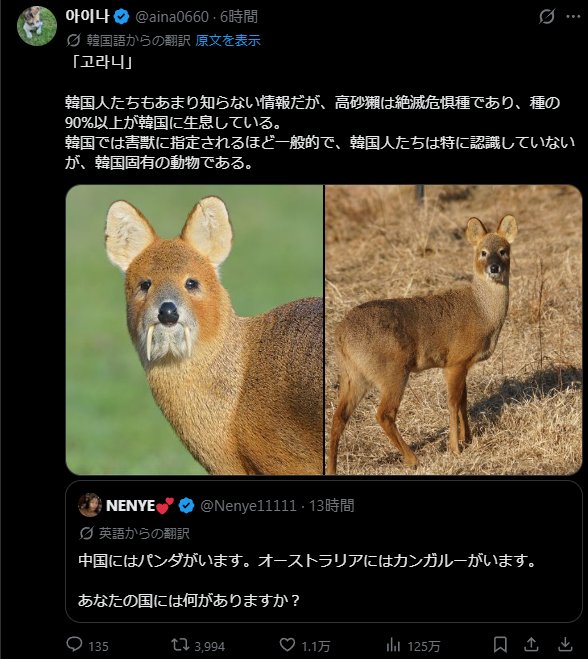Open the 아이나 profile avatar
Image resolution: width=588 pixels, height=659 pixels.
[x=37, y=26]
